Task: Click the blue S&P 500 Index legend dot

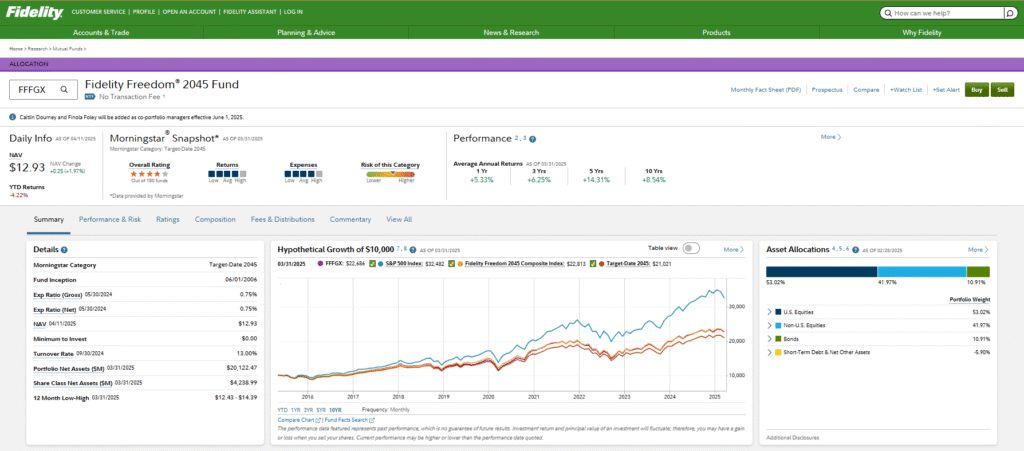Action: tap(380, 264)
